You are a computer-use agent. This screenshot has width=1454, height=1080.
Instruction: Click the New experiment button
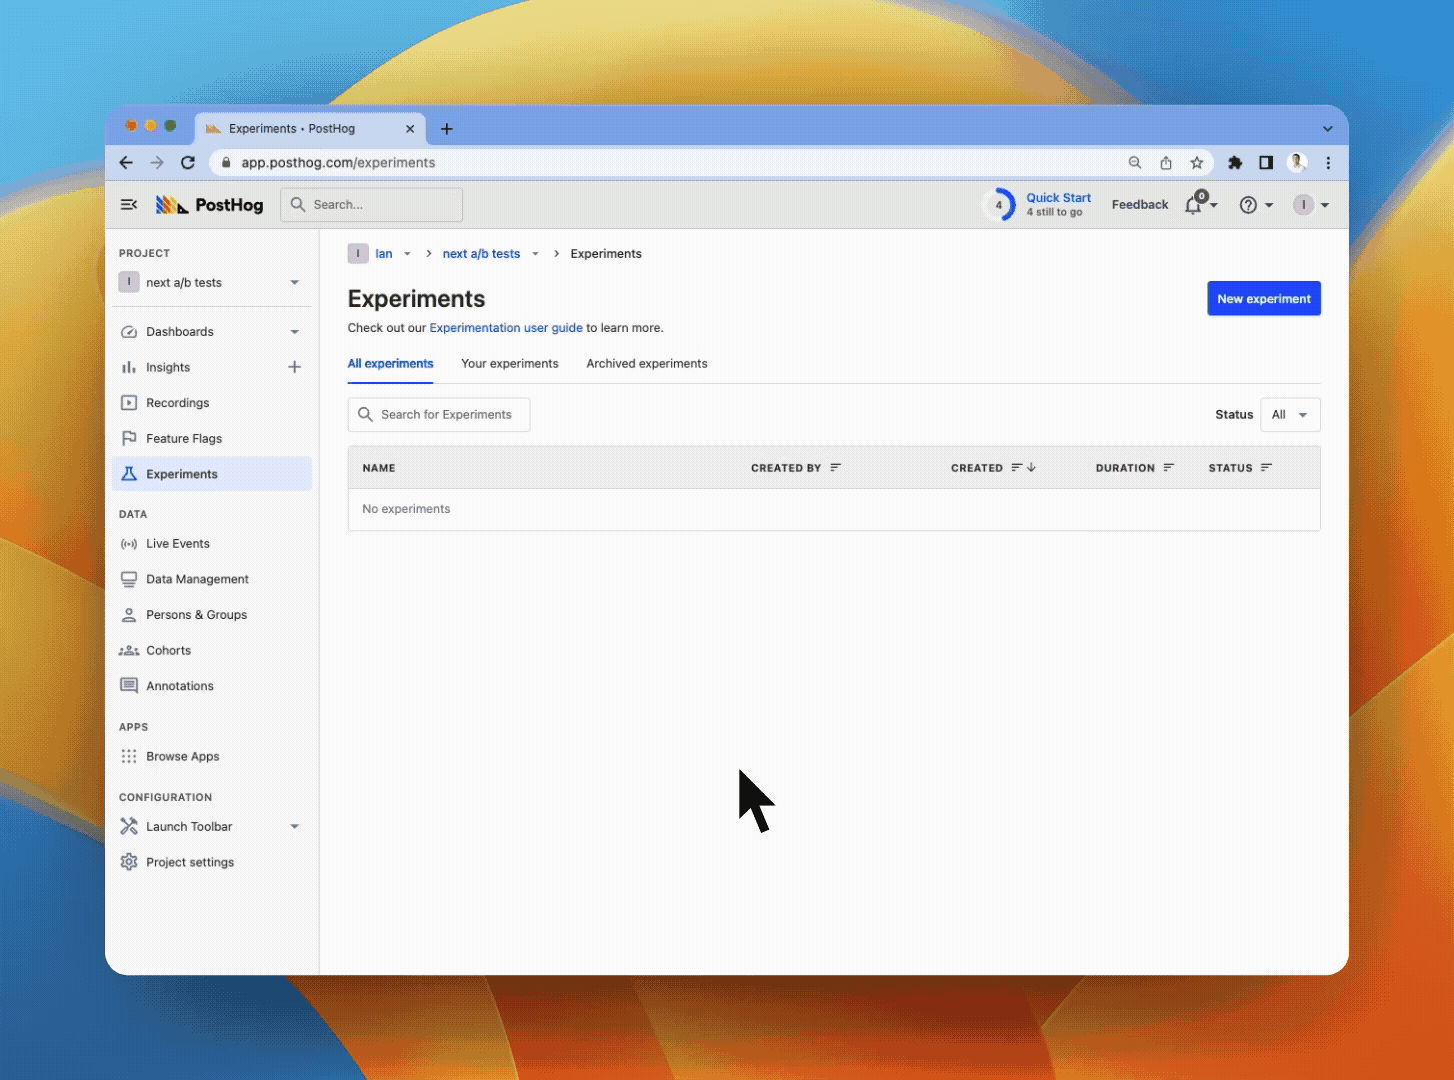(1263, 299)
